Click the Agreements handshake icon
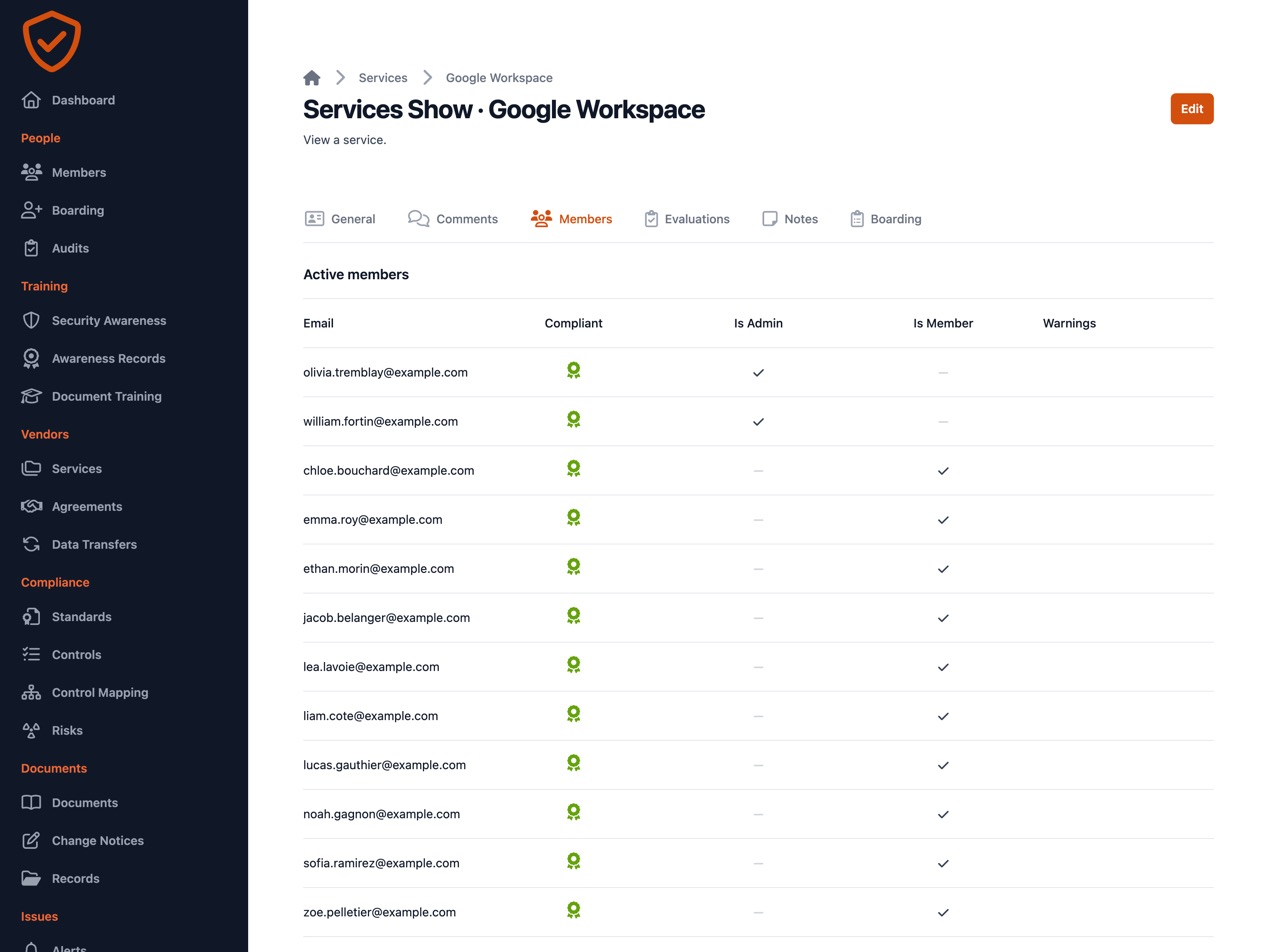 point(32,507)
